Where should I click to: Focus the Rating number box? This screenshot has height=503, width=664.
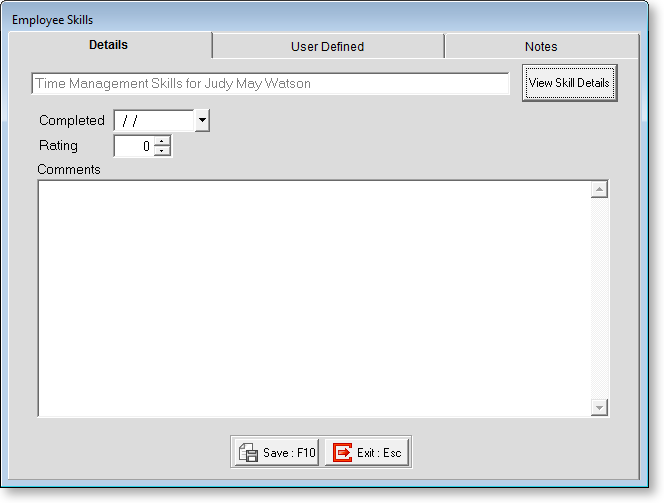coord(134,146)
